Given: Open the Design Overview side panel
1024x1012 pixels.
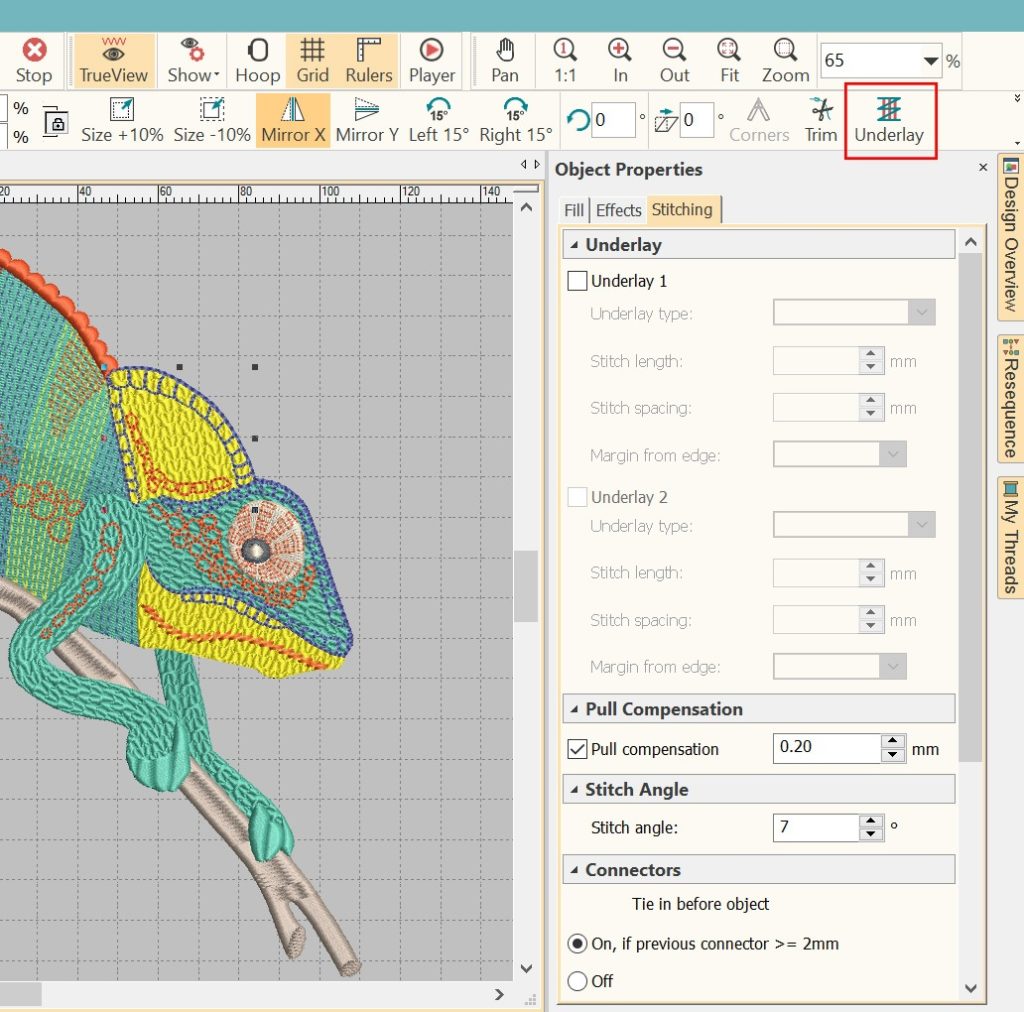Looking at the screenshot, I should pos(1010,236).
